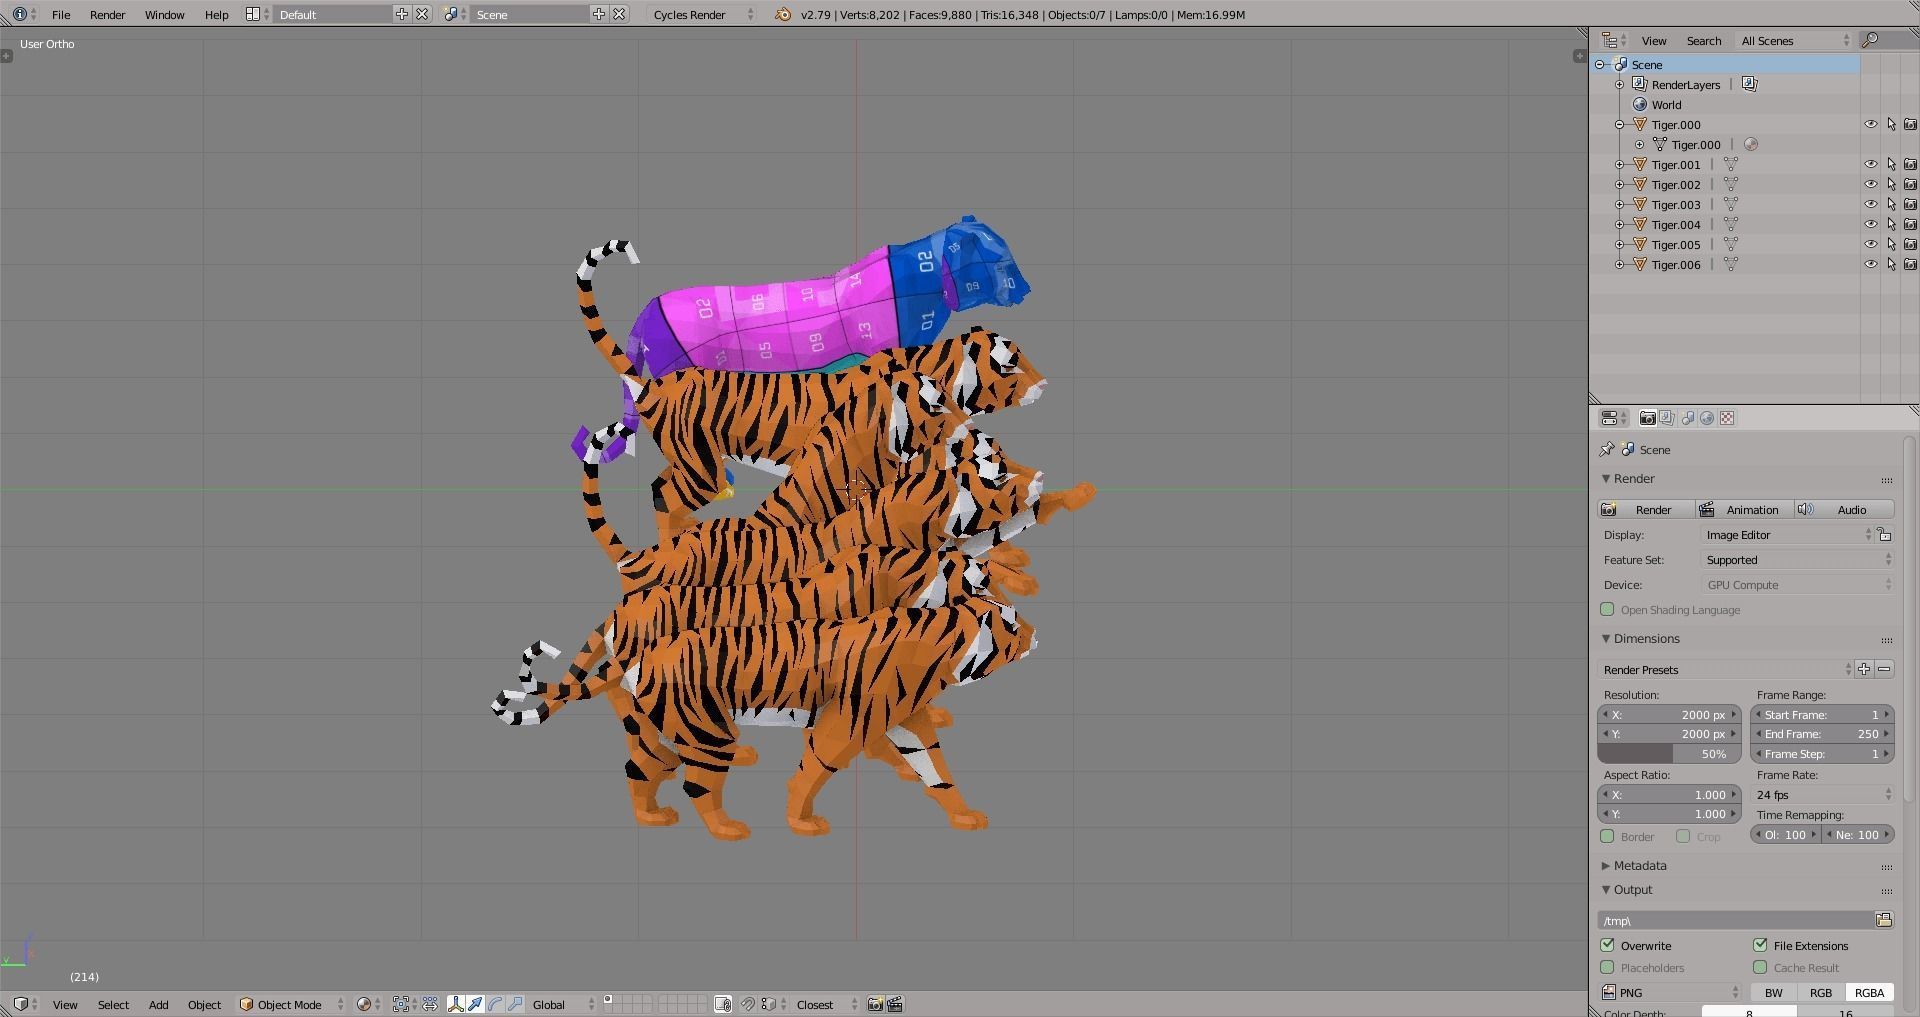
Task: Open the Feature Set dropdown
Action: pos(1798,560)
